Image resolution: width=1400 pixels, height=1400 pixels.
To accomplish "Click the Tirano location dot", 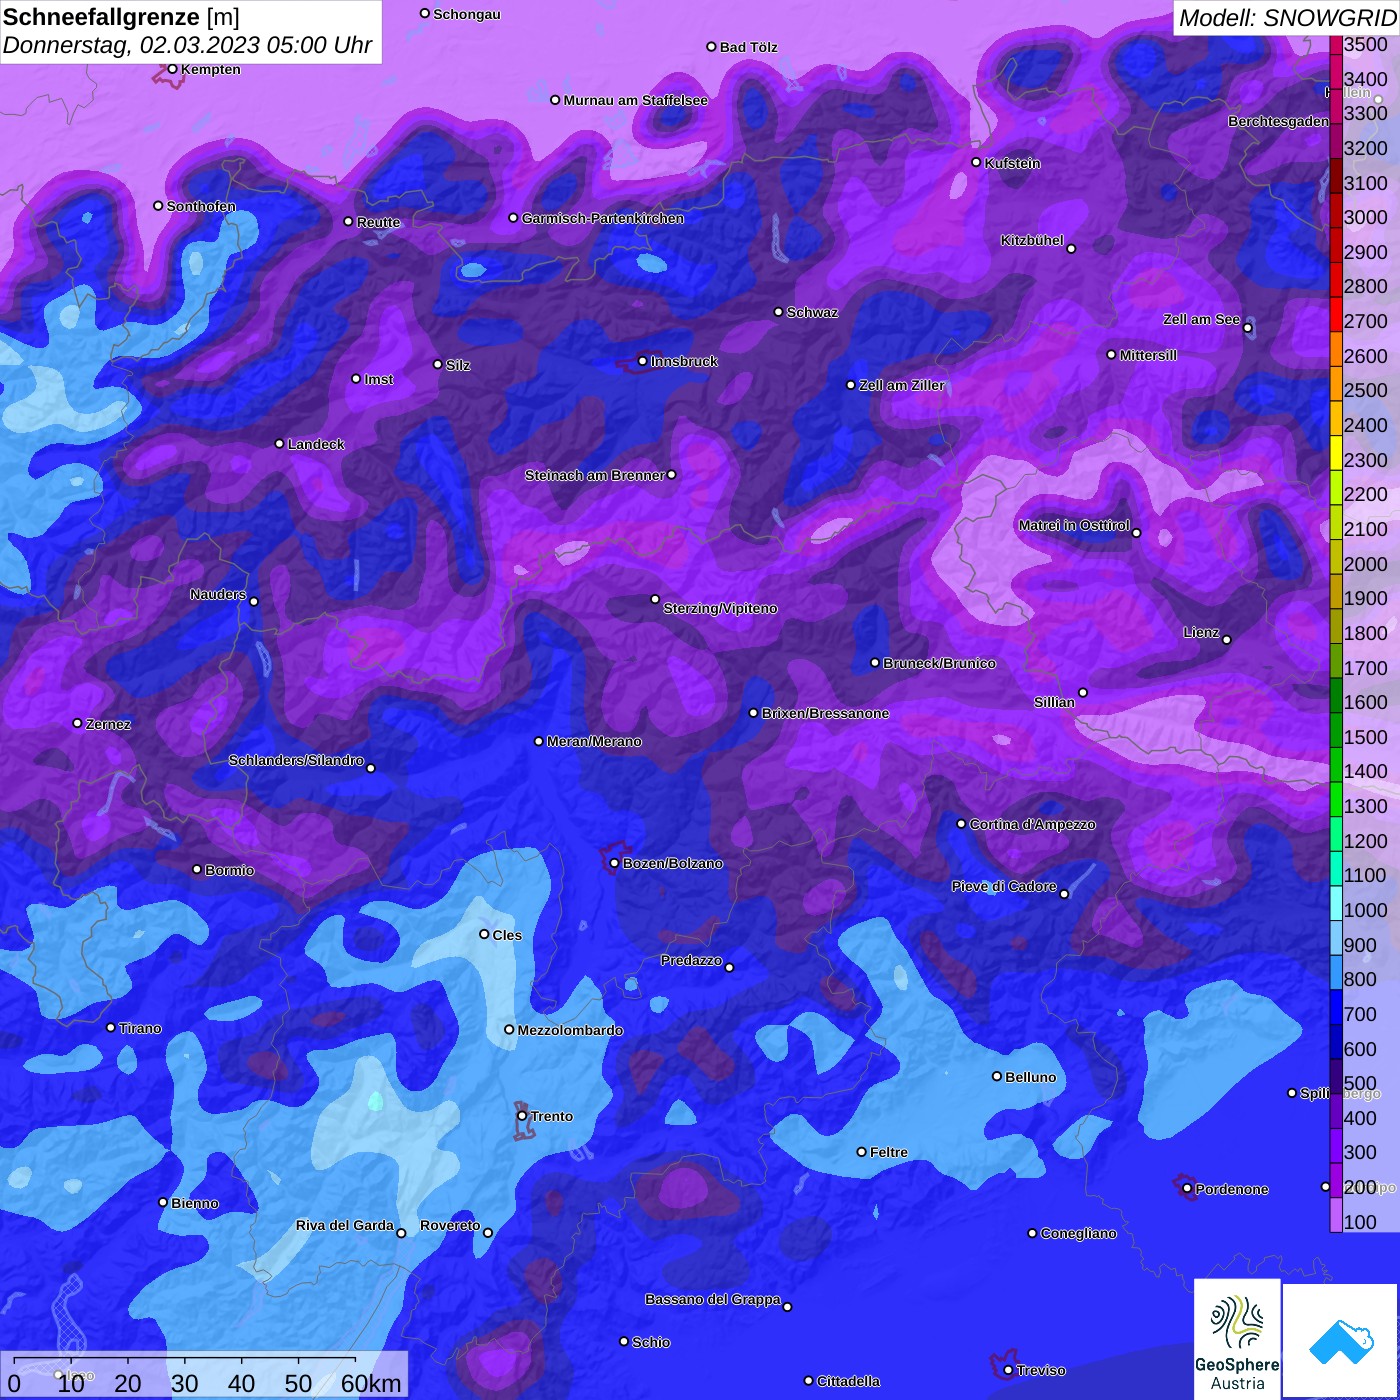I will coord(111,1027).
